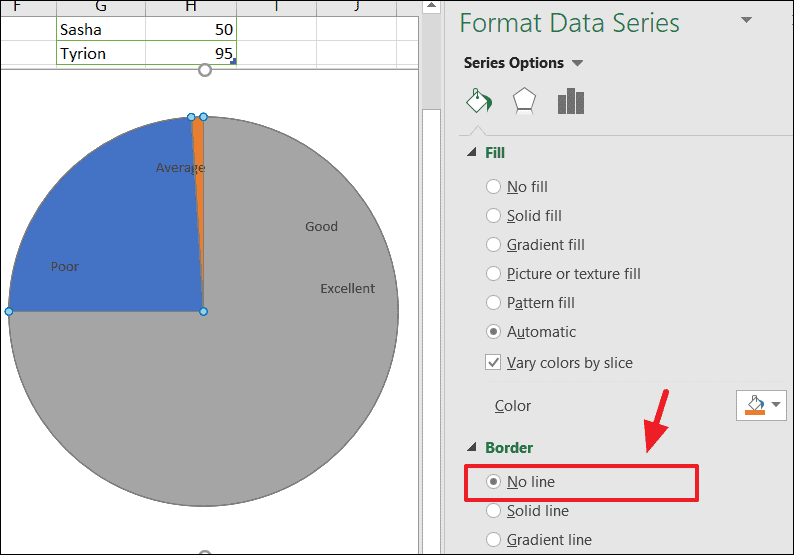Click the worksheet scroll up arrow
794x555 pixels.
[431, 6]
